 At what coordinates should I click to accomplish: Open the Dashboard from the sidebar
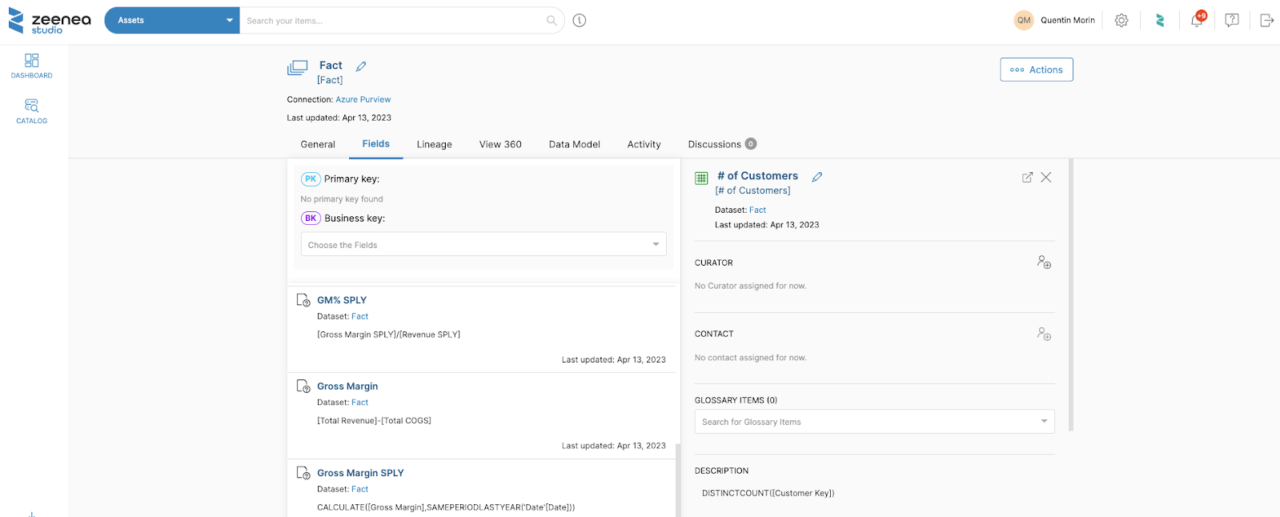pos(31,66)
